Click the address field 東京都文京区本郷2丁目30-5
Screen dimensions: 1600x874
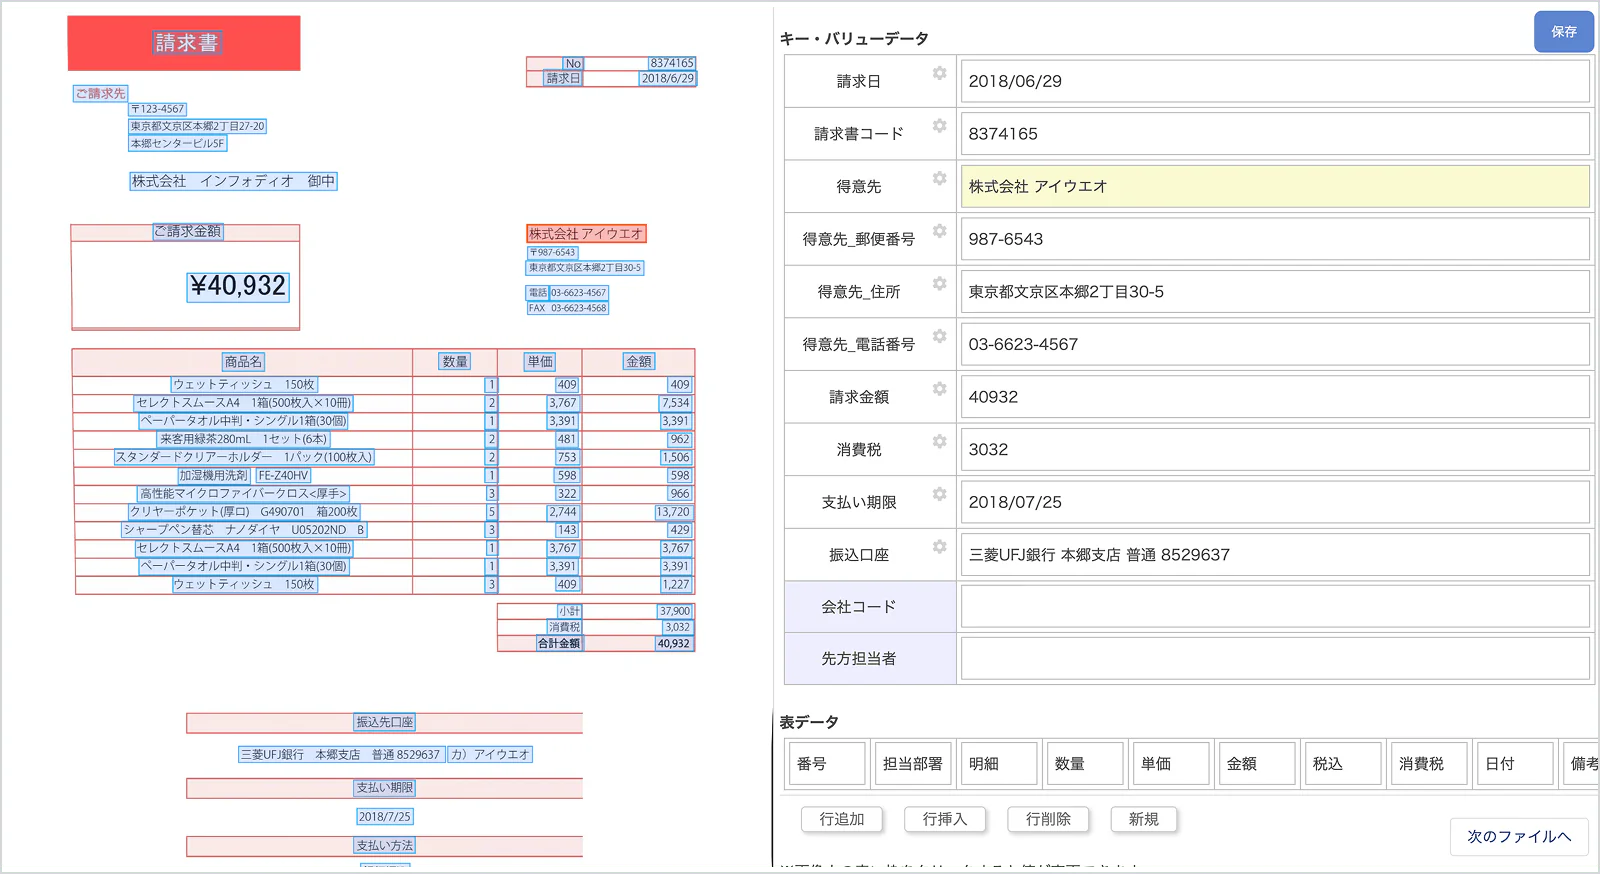[x=1275, y=292]
